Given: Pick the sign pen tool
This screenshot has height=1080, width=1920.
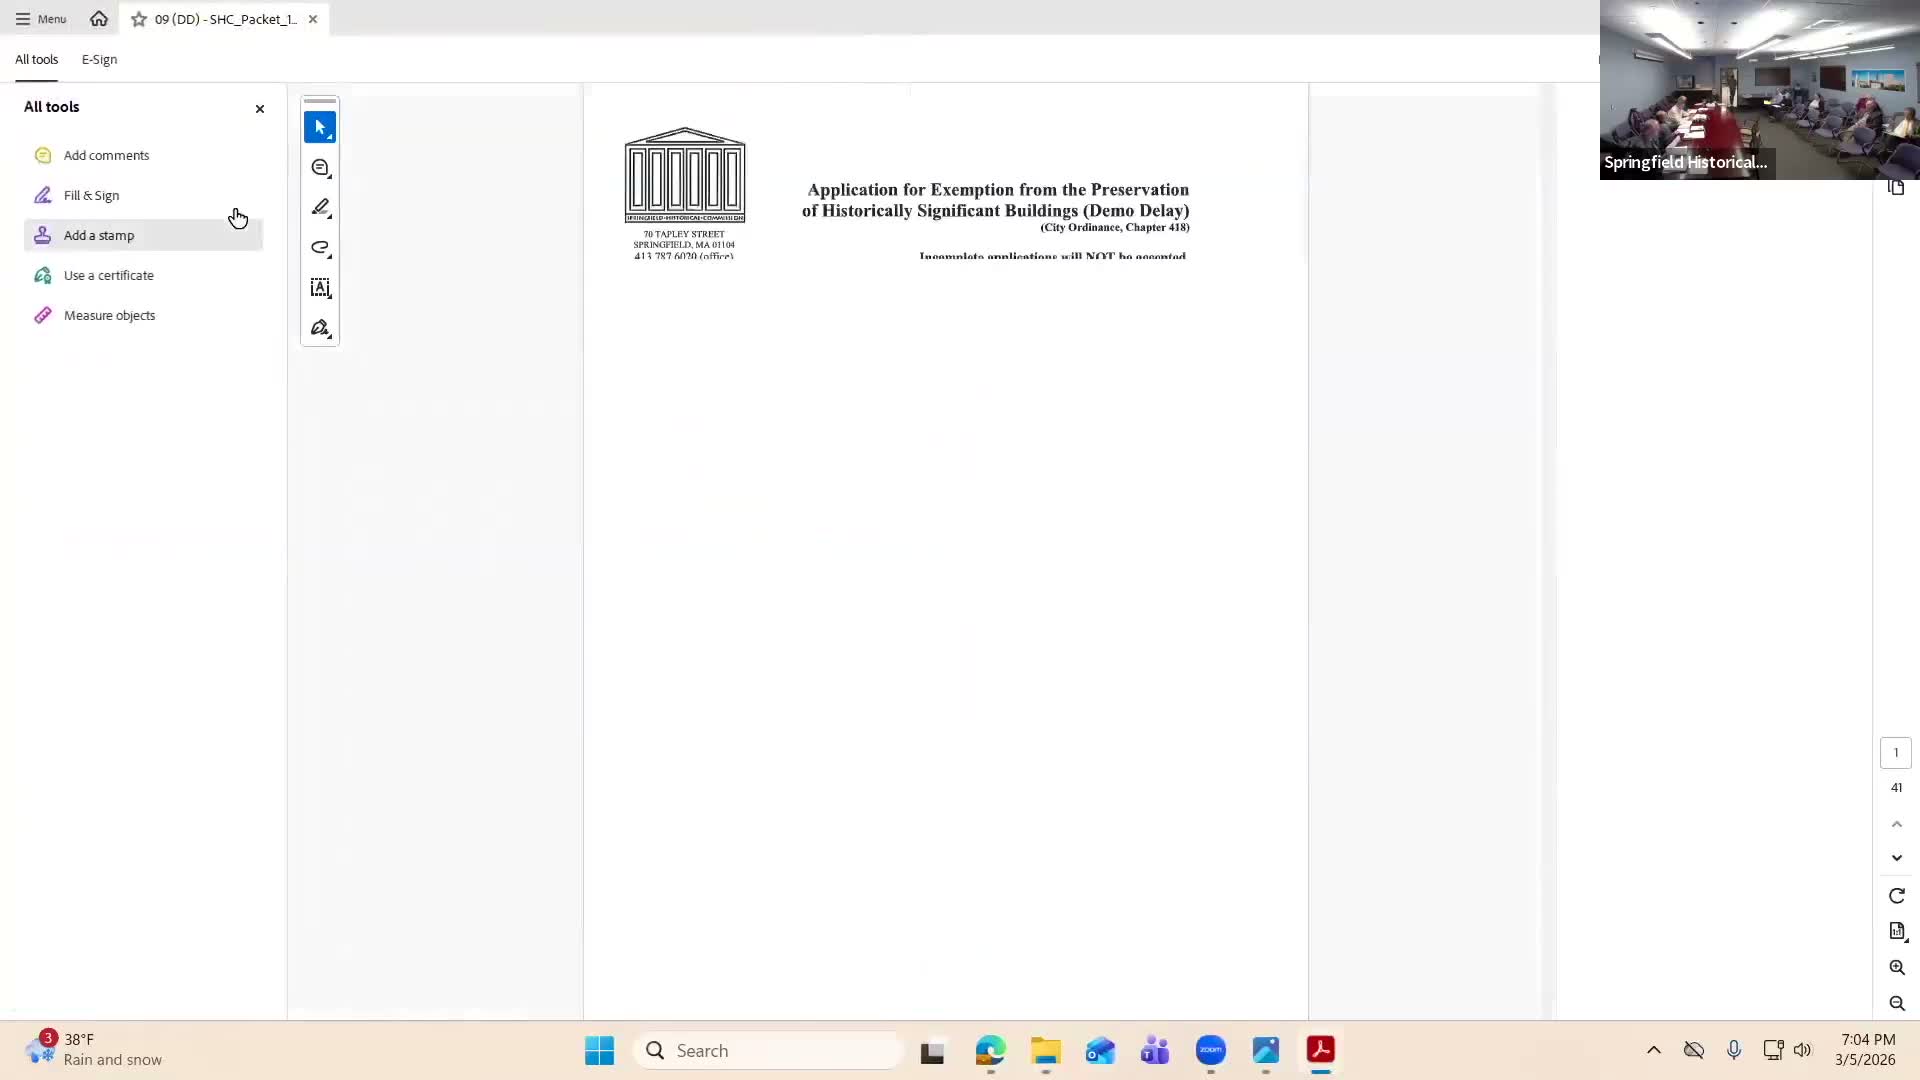Looking at the screenshot, I should point(320,328).
